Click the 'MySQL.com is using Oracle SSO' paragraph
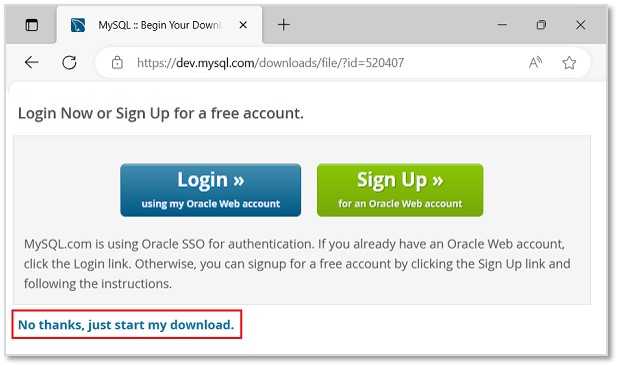Viewport: 619px width, 367px height. point(297,264)
